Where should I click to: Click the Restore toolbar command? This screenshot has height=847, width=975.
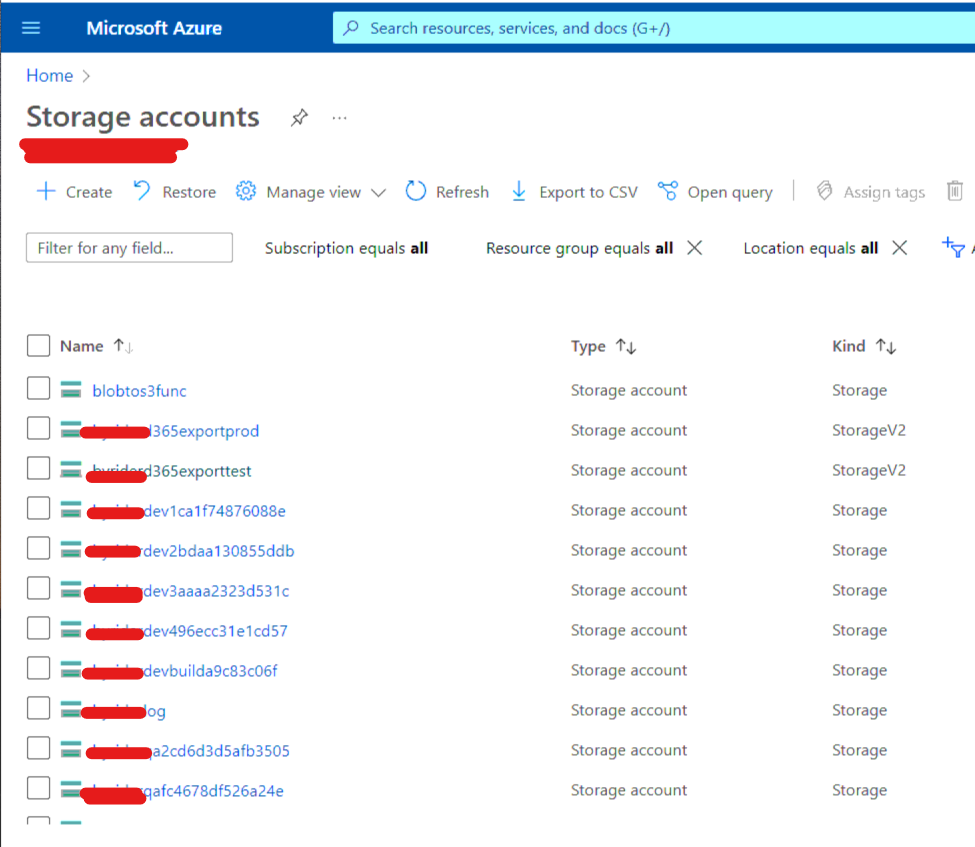click(175, 192)
